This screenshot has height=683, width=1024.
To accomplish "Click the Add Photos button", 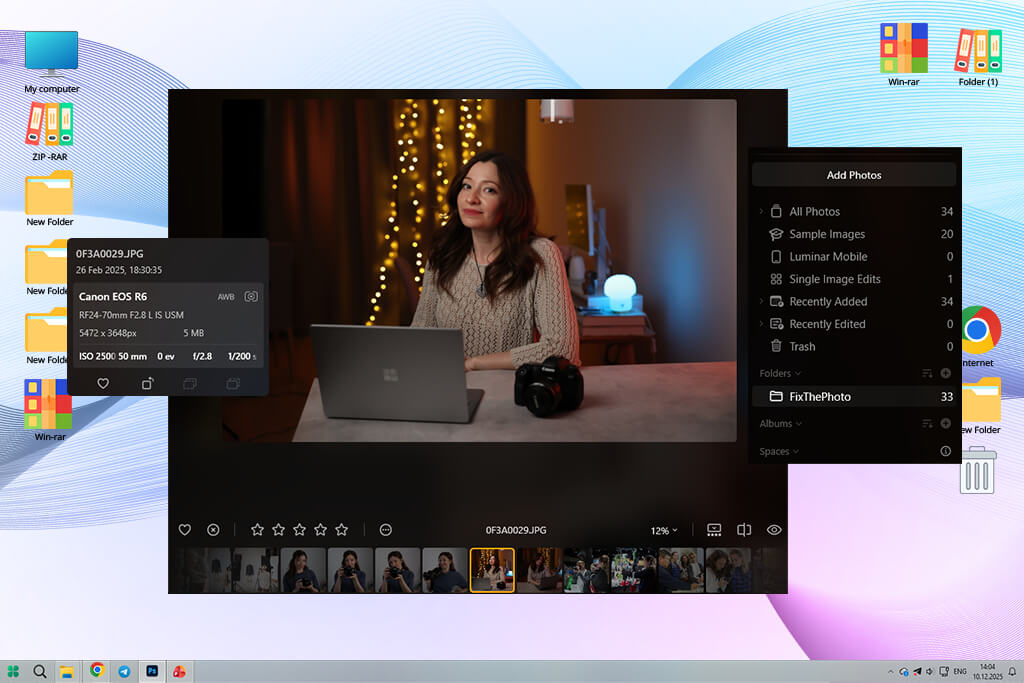I will coord(854,175).
